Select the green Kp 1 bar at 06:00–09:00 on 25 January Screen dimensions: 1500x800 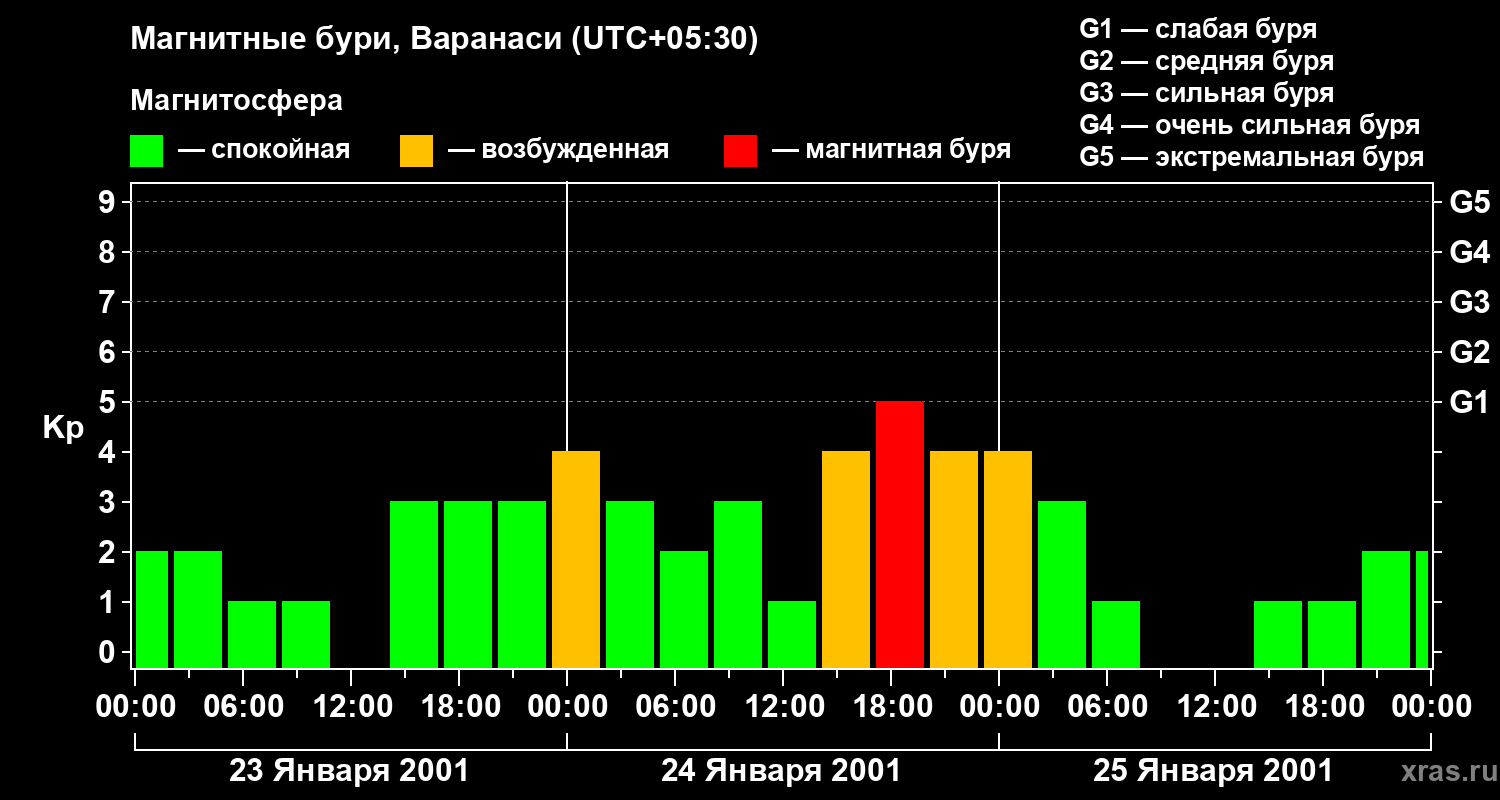[1116, 635]
